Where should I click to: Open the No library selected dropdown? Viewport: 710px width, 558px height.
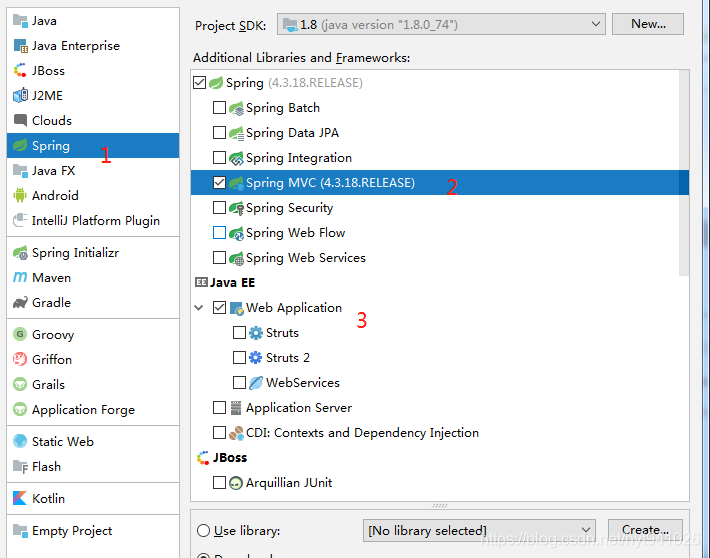(479, 530)
